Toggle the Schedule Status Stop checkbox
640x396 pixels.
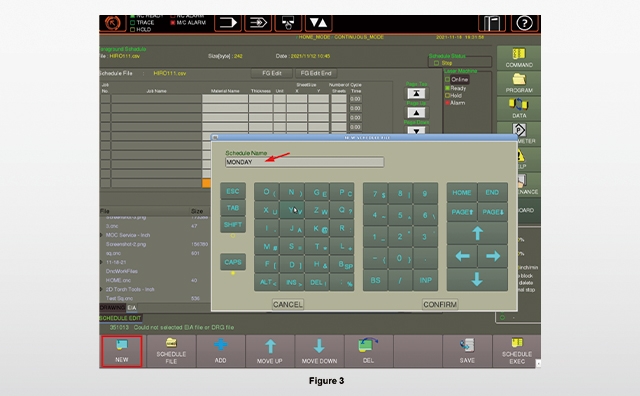point(436,63)
